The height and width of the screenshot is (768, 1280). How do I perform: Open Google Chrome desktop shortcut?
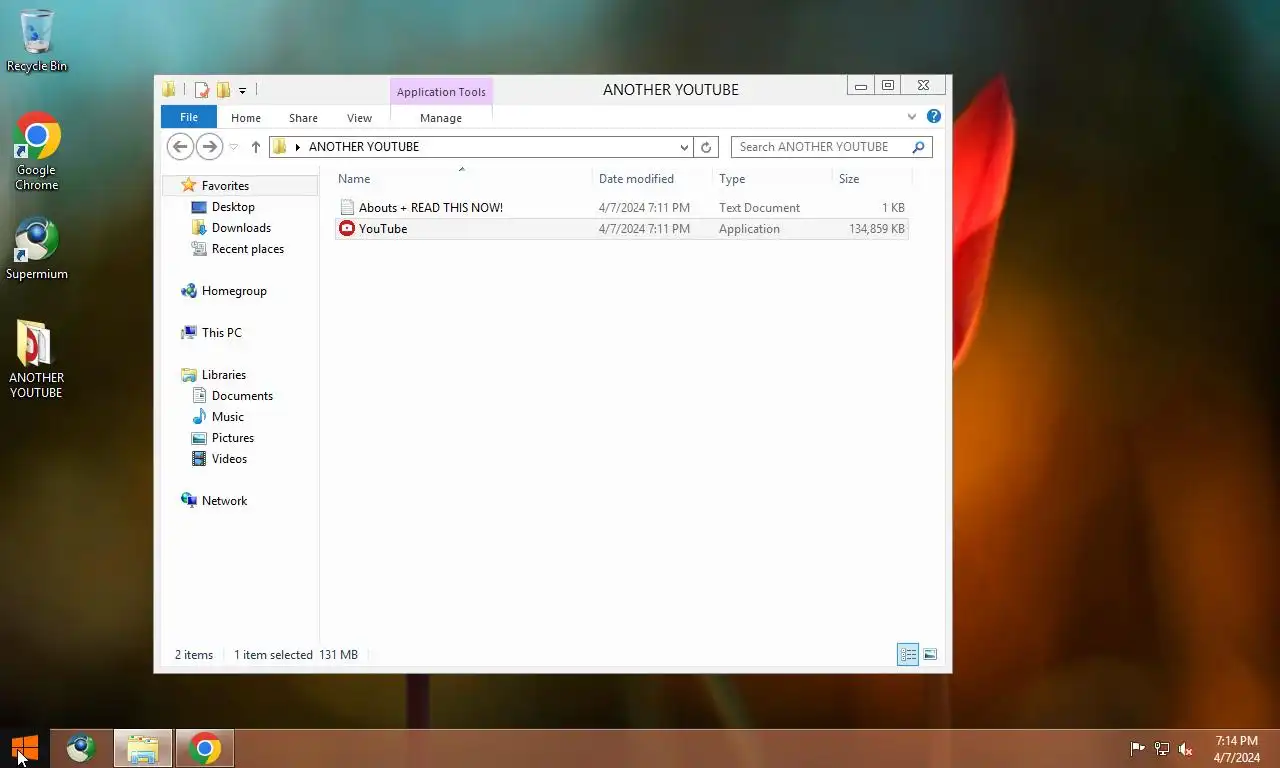[37, 151]
